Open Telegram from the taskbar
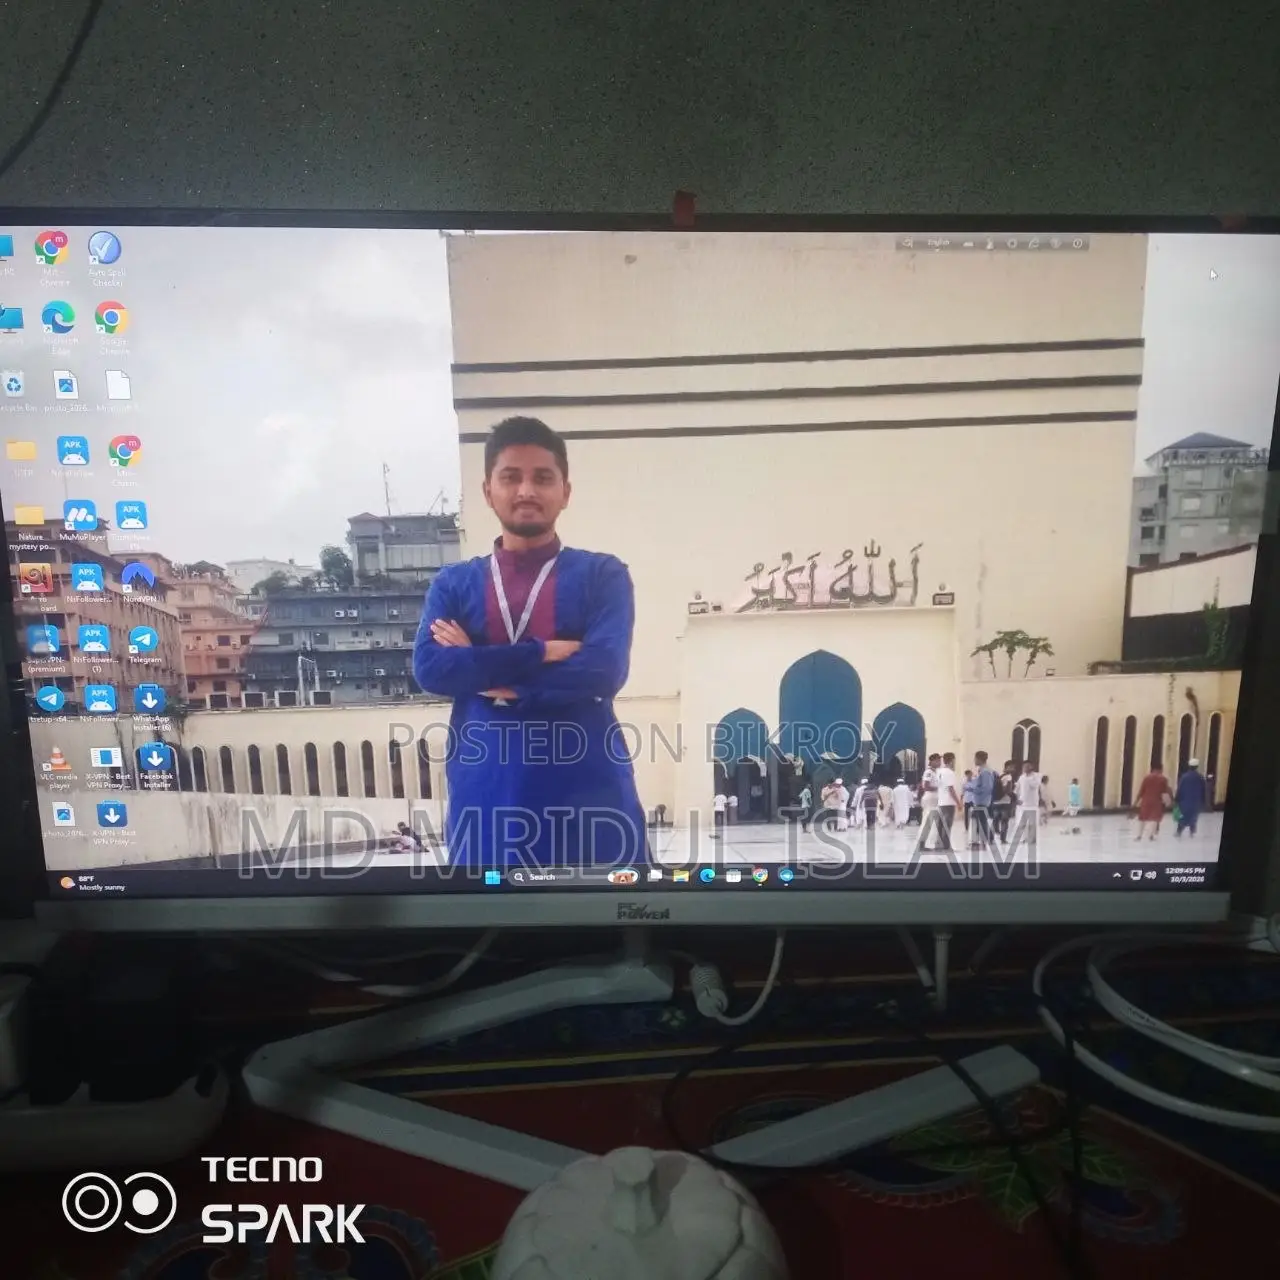 click(786, 876)
